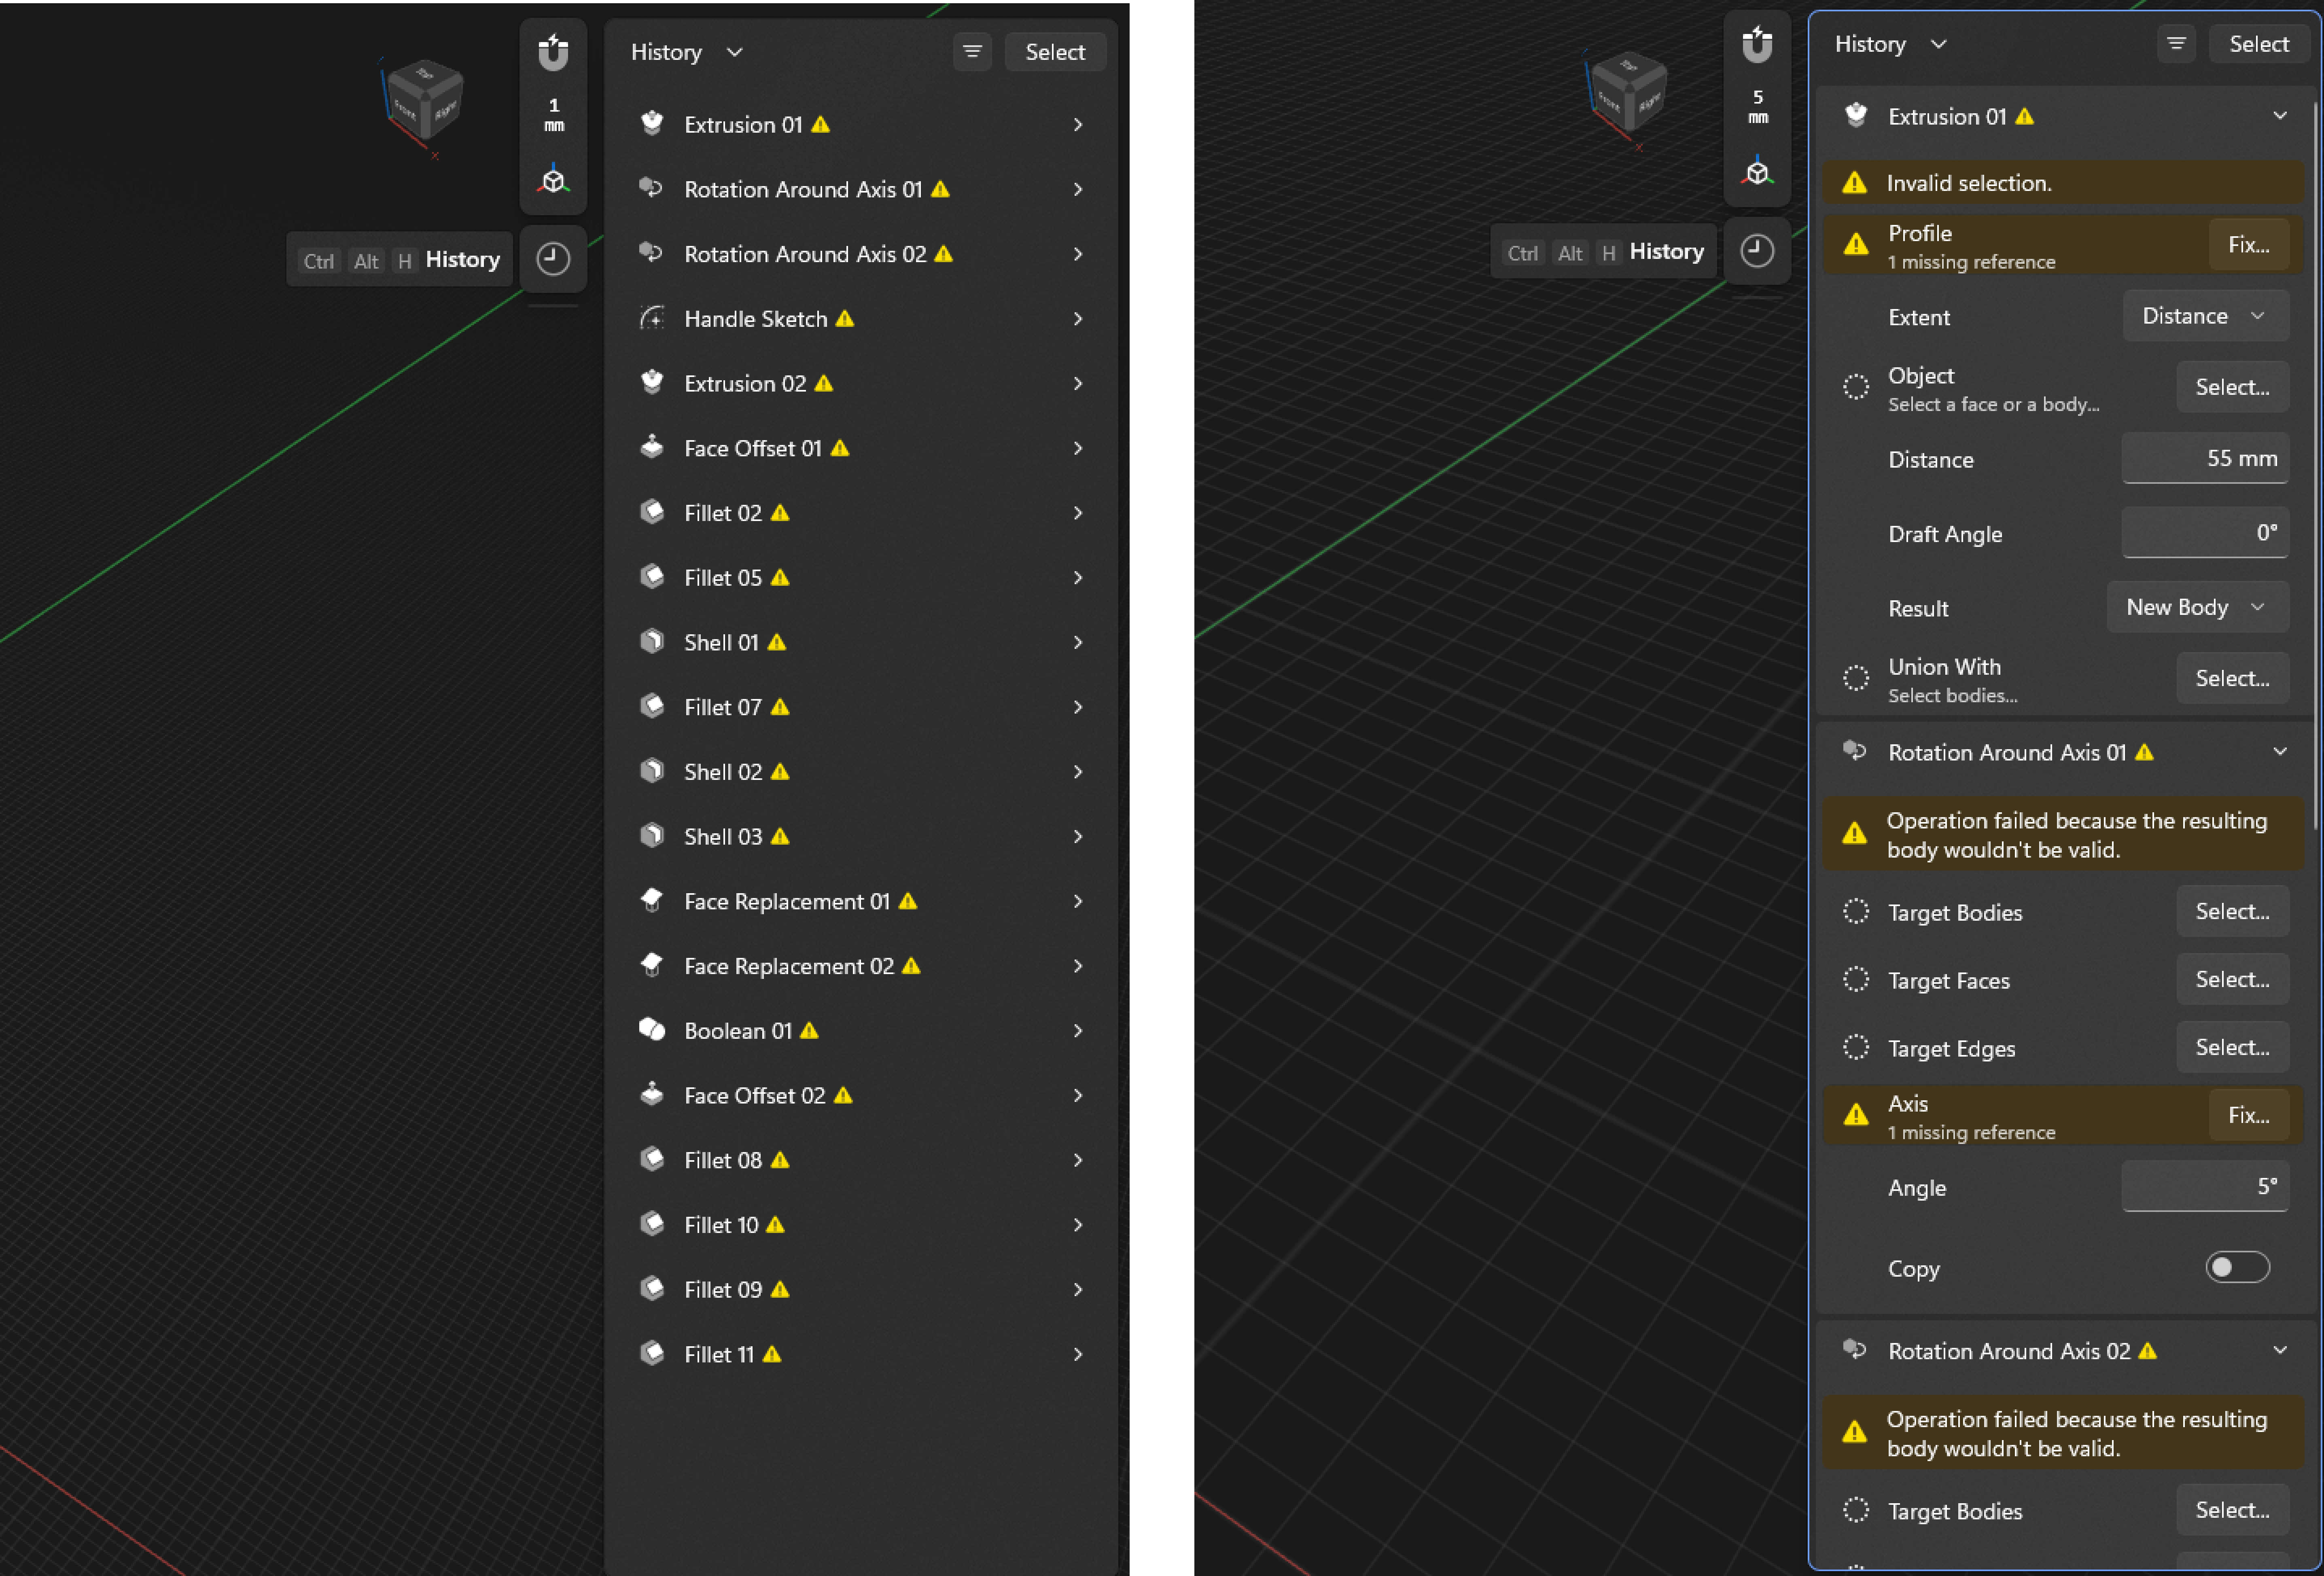2324x1576 pixels.
Task: Collapse Rotation Around Axis 01 in right panel
Action: coord(2279,752)
